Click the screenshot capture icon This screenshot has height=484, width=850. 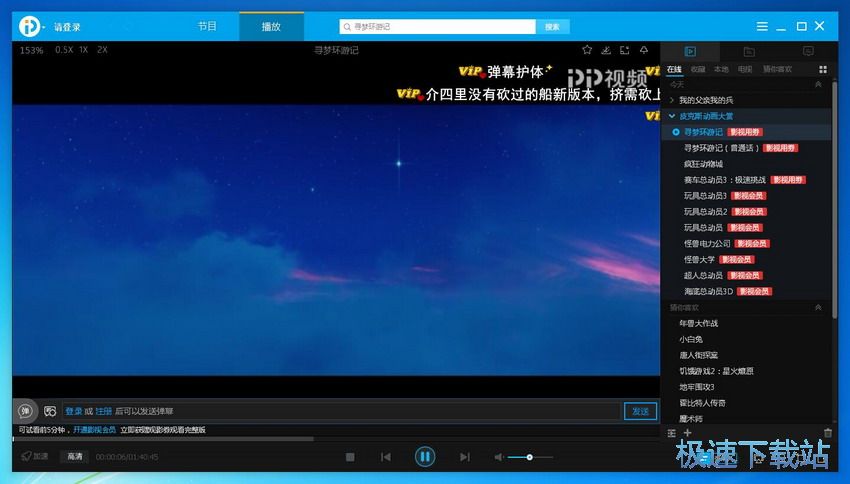(624, 50)
